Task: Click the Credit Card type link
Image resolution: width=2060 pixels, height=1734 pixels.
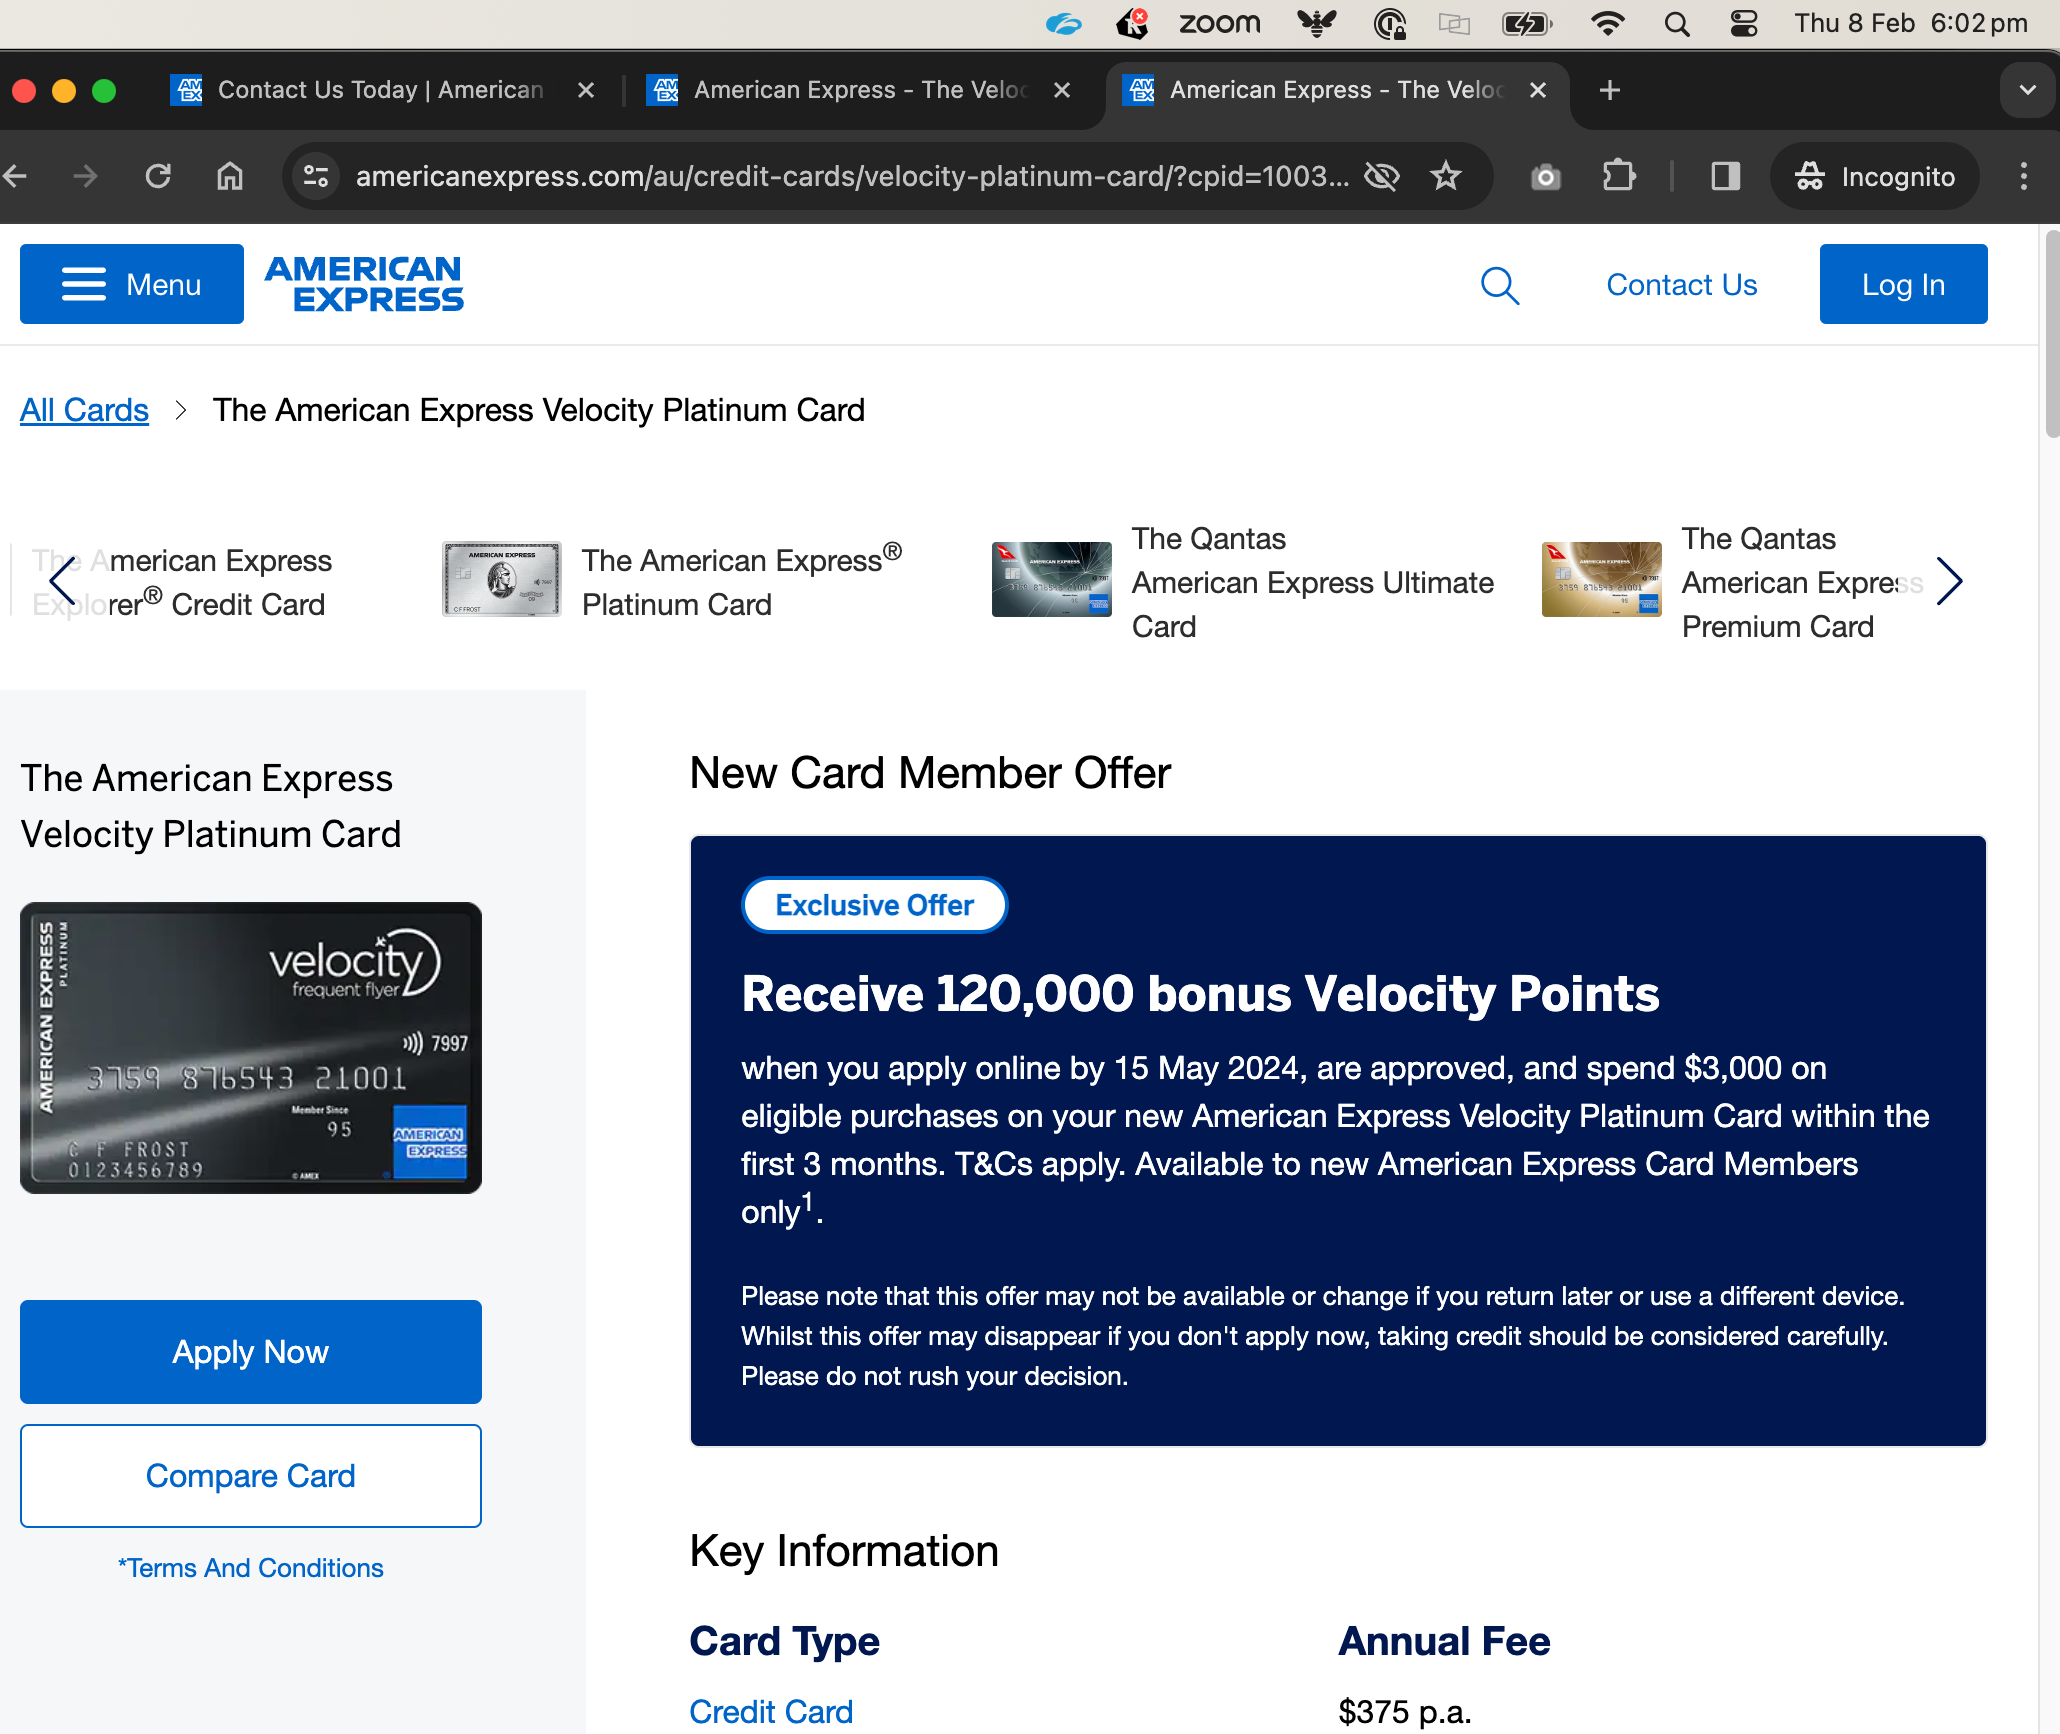Action: pyautogui.click(x=771, y=1712)
